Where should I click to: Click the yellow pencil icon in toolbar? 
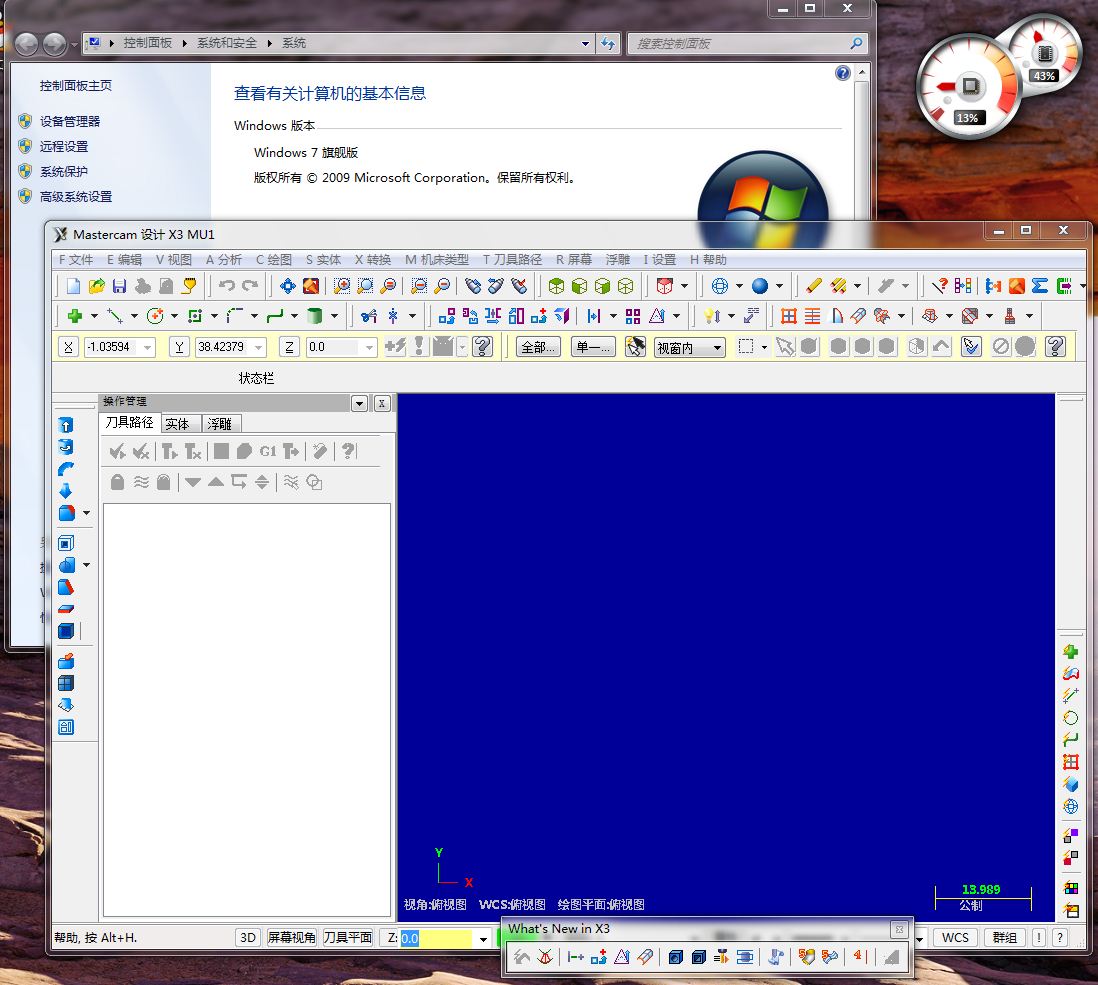click(814, 286)
